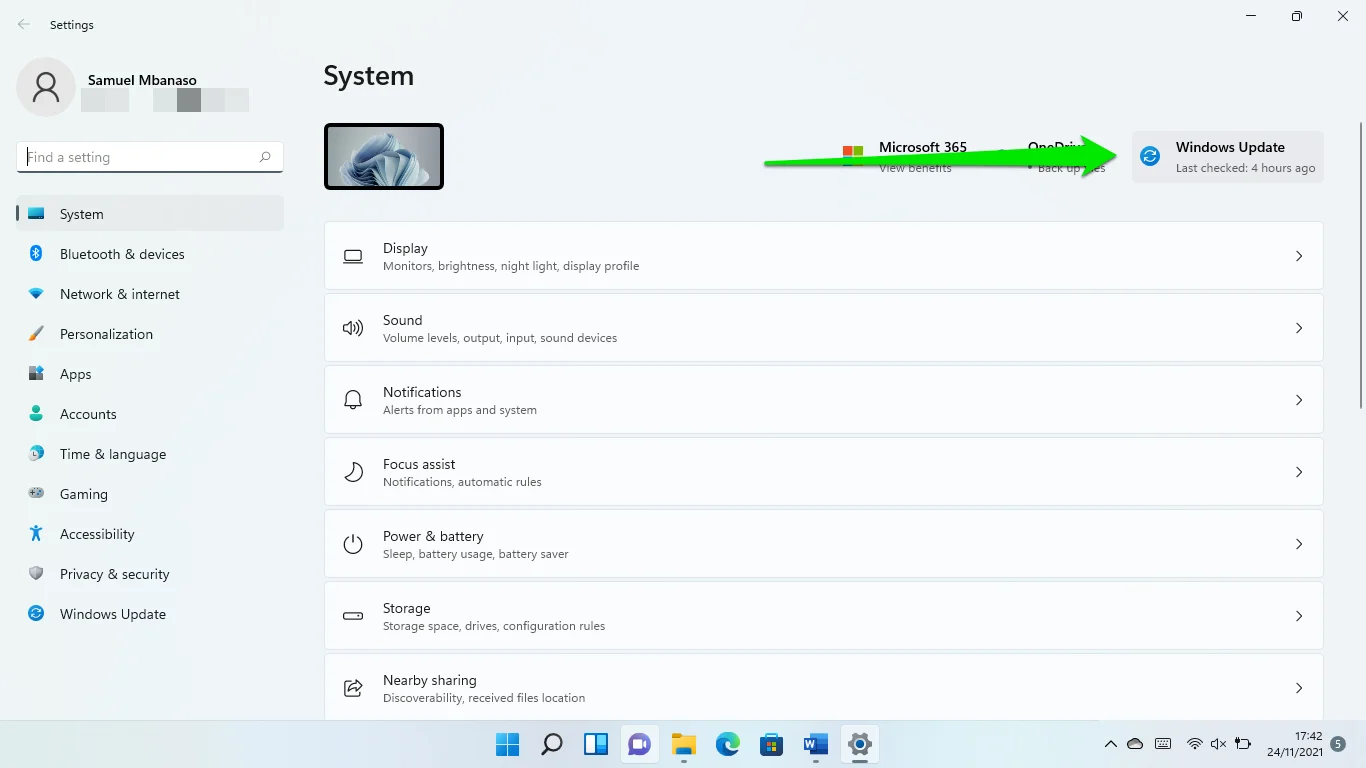The image size is (1366, 768).
Task: Expand Focus assist row chevron
Action: [x=1299, y=472]
